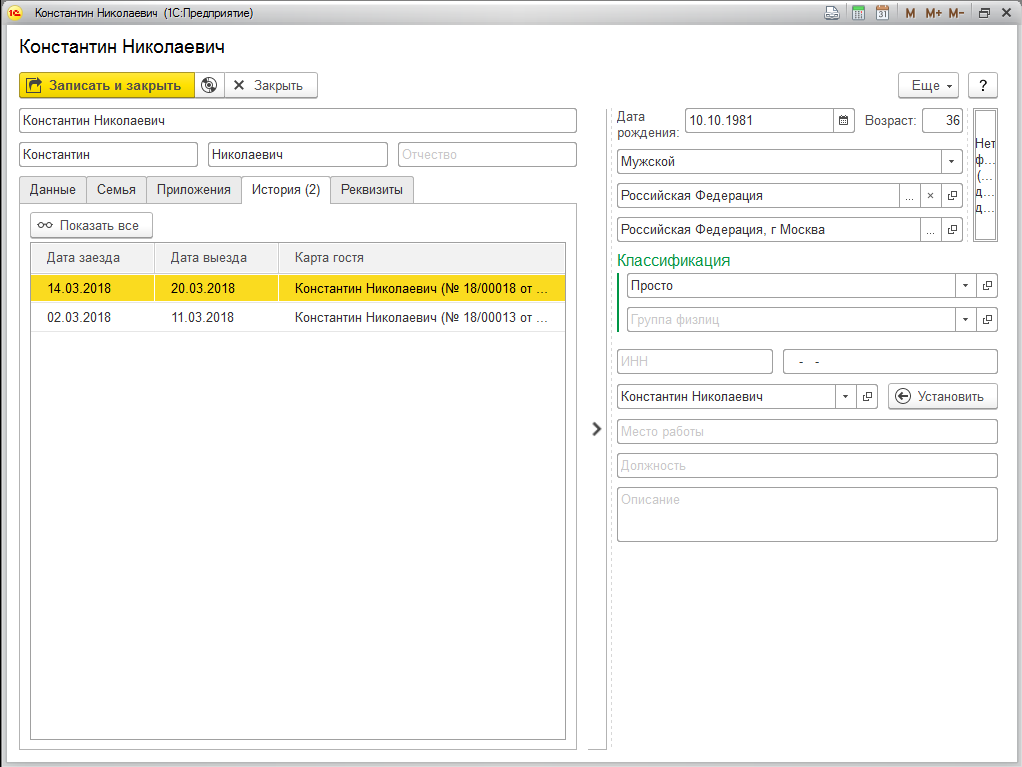Open date picker for Дата рождения
The height and width of the screenshot is (767, 1022).
click(843, 121)
